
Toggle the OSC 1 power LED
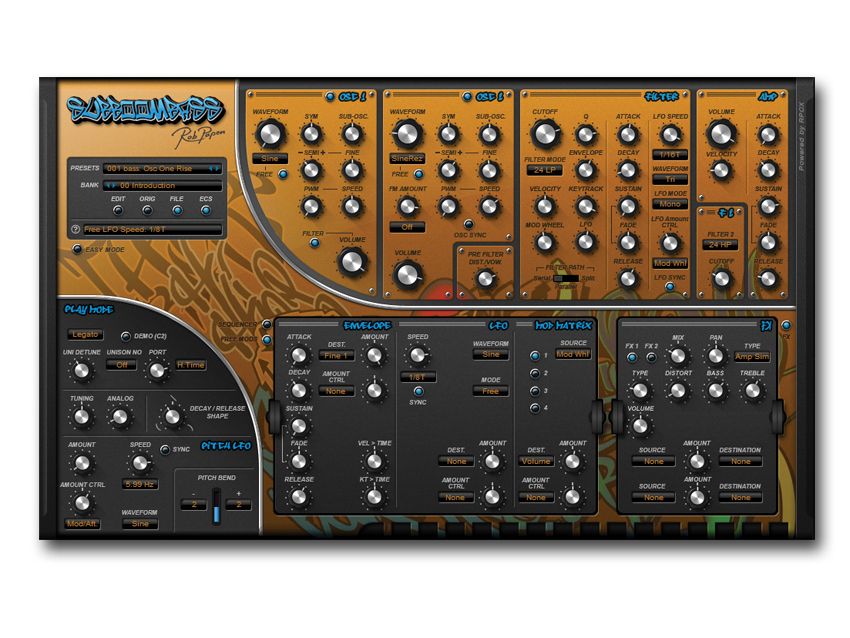(x=330, y=97)
